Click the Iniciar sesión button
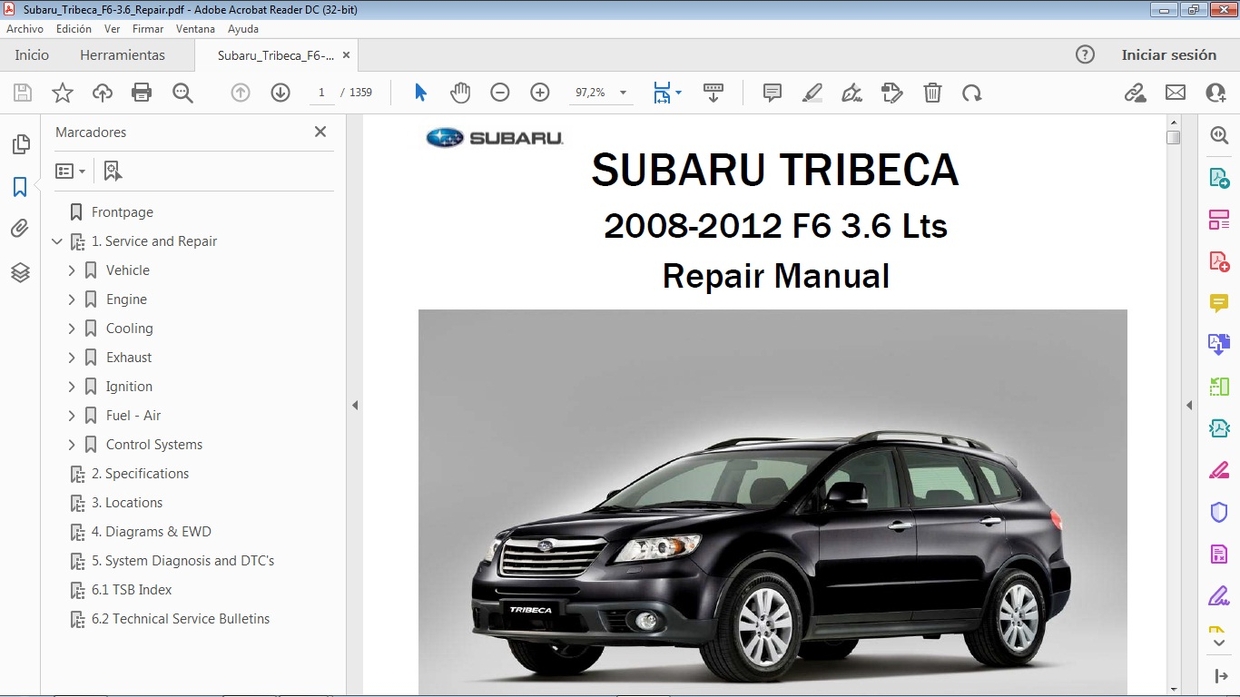This screenshot has width=1240, height=697. 1170,55
